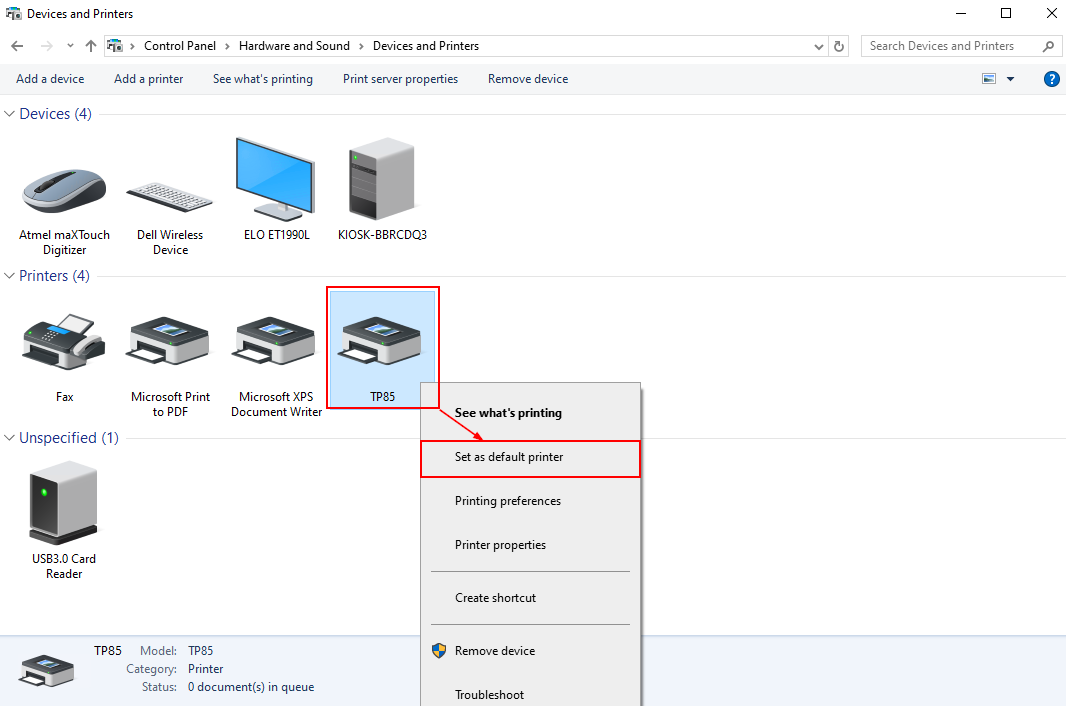This screenshot has height=706, width=1066.
Task: Open Printing preferences from context menu
Action: point(508,501)
